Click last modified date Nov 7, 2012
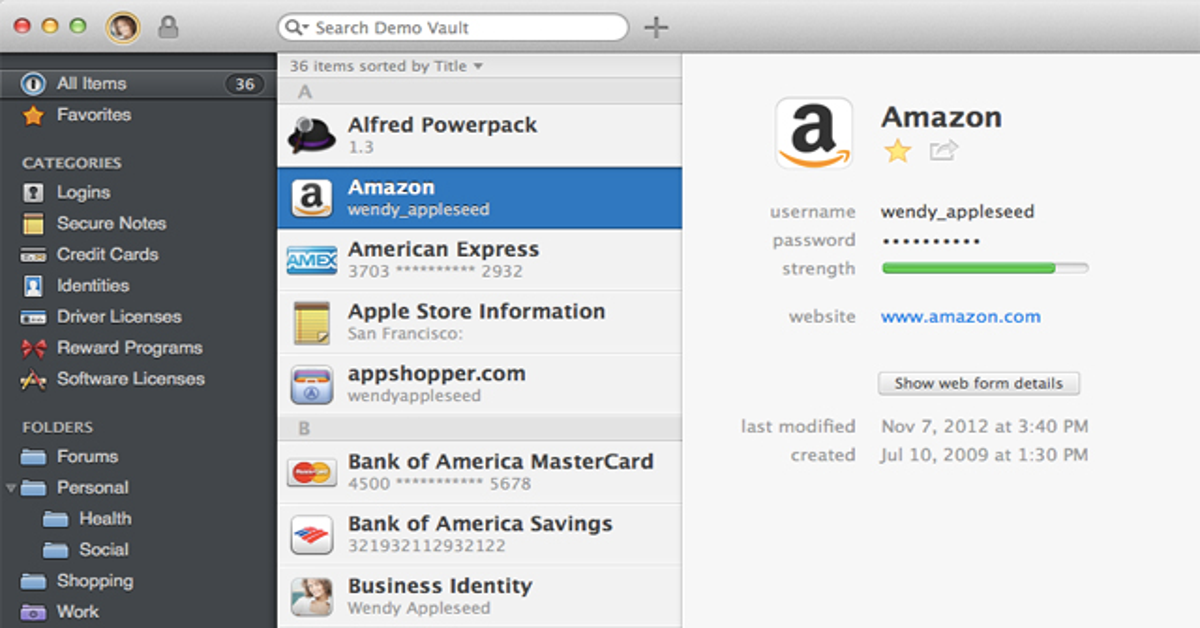This screenshot has width=1200, height=628. tap(984, 427)
